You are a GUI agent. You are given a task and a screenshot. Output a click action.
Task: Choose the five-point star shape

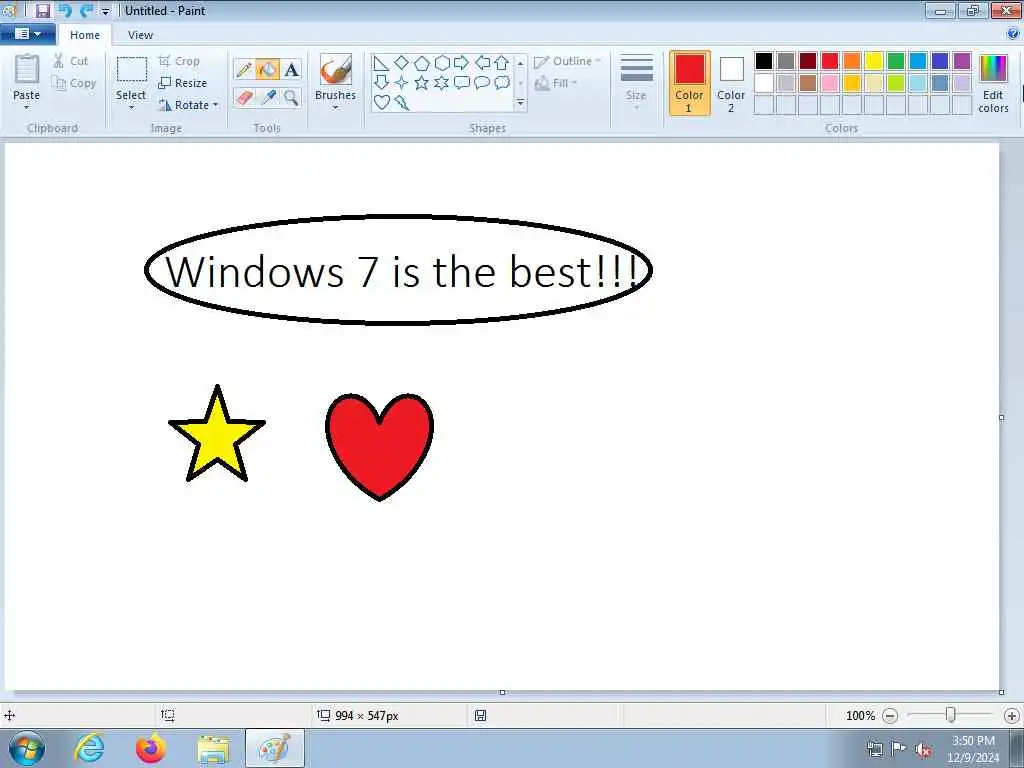pos(422,83)
